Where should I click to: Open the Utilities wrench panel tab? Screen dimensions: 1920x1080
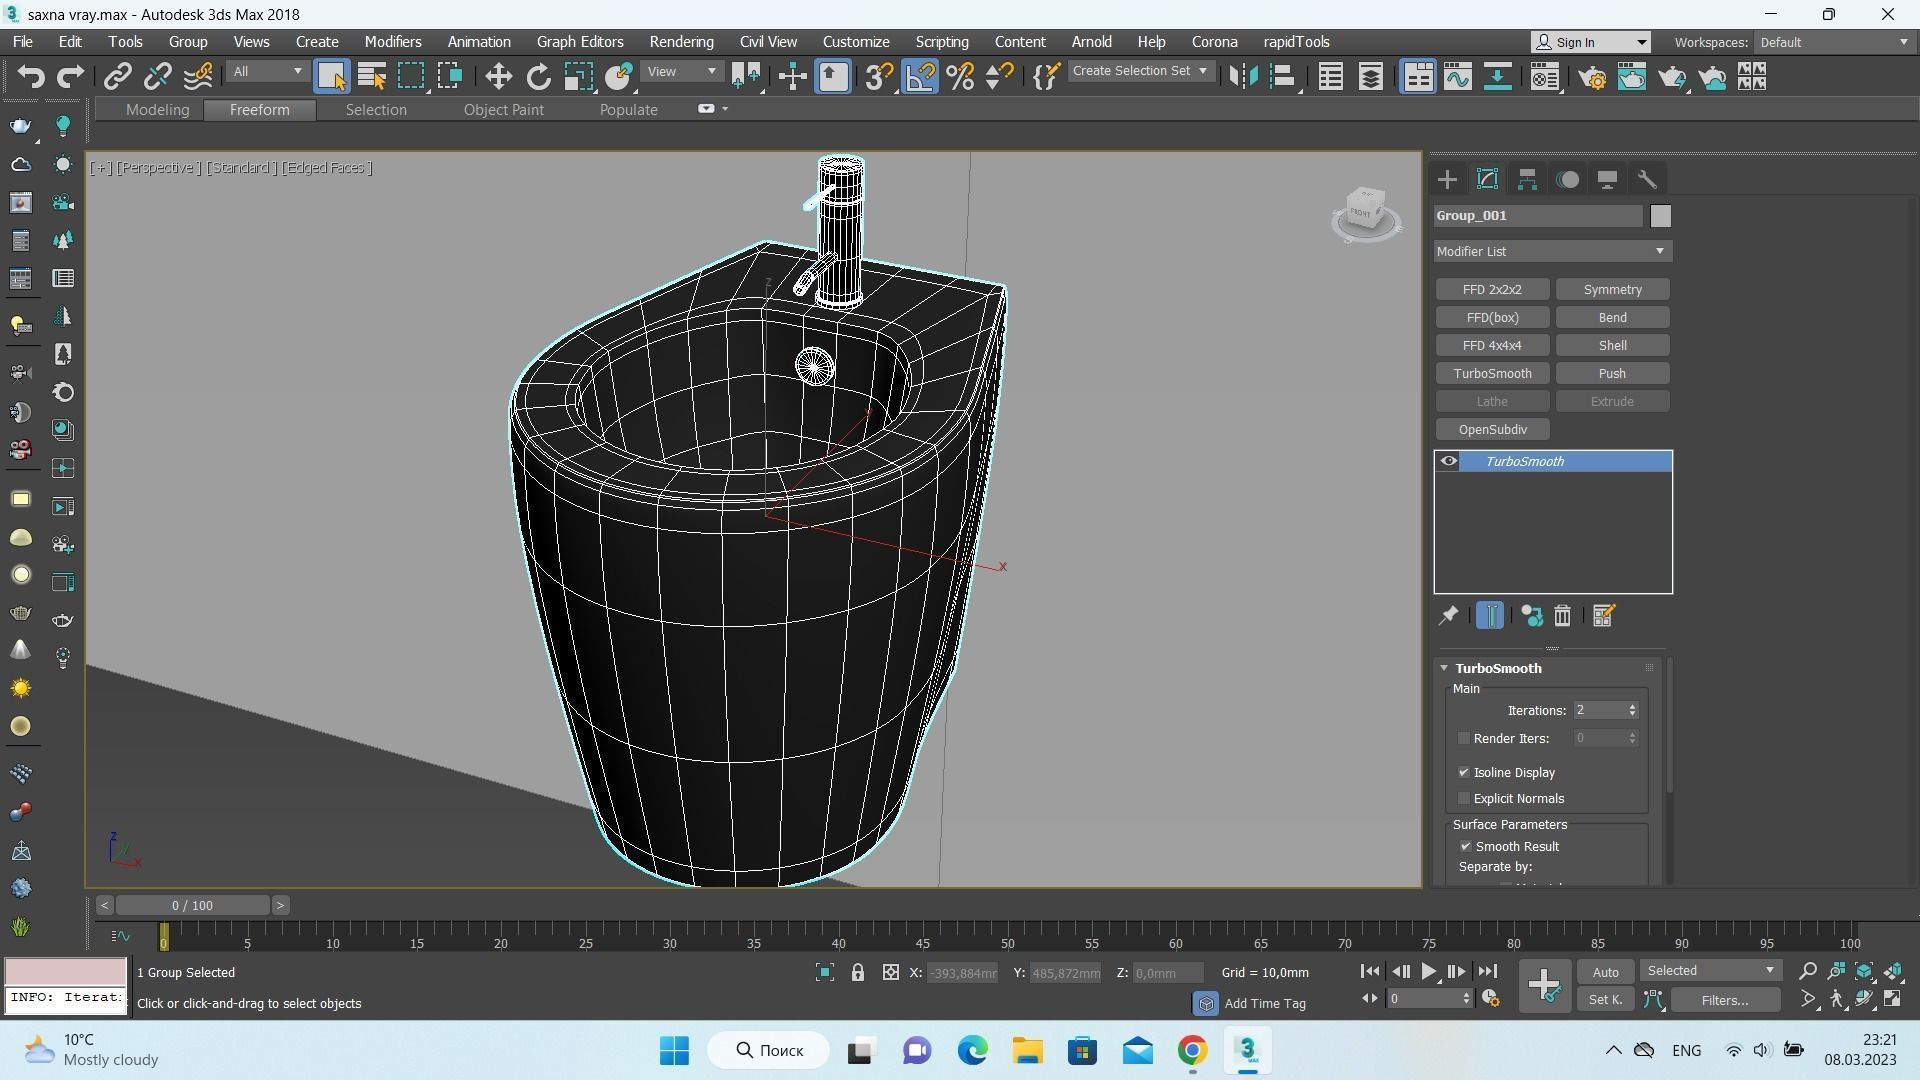pyautogui.click(x=1647, y=180)
